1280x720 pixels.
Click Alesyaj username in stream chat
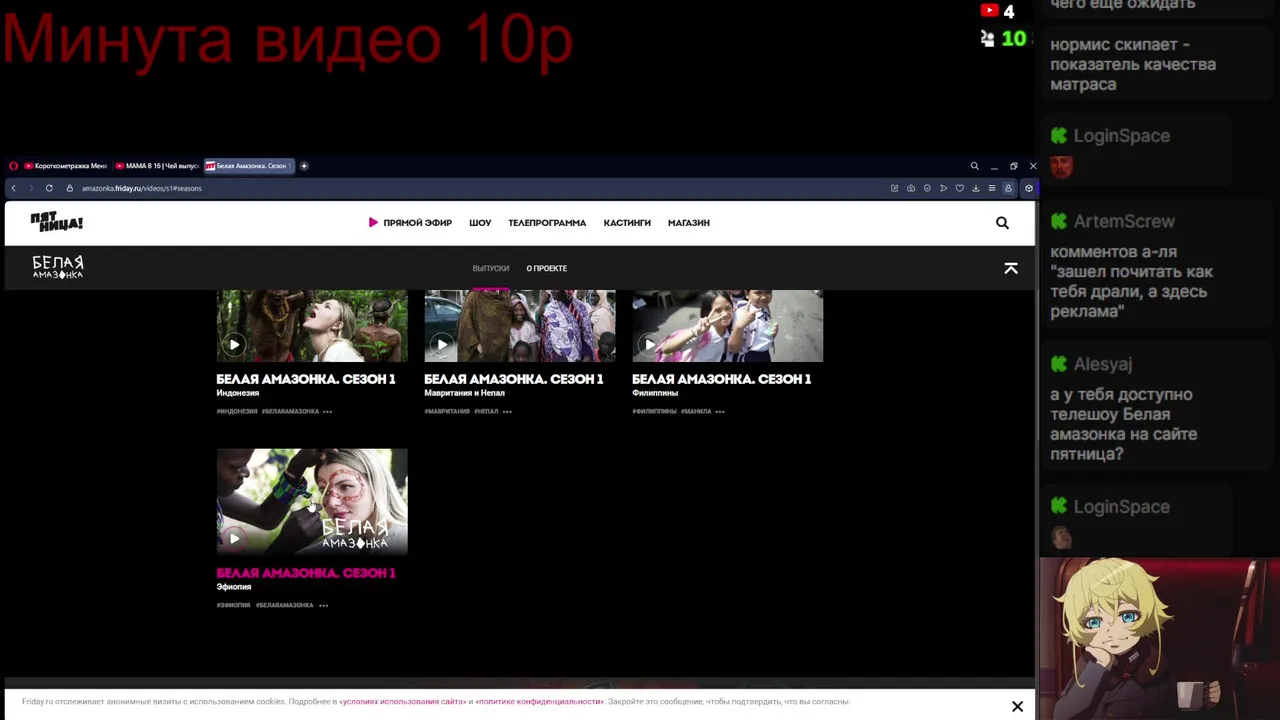(1103, 364)
